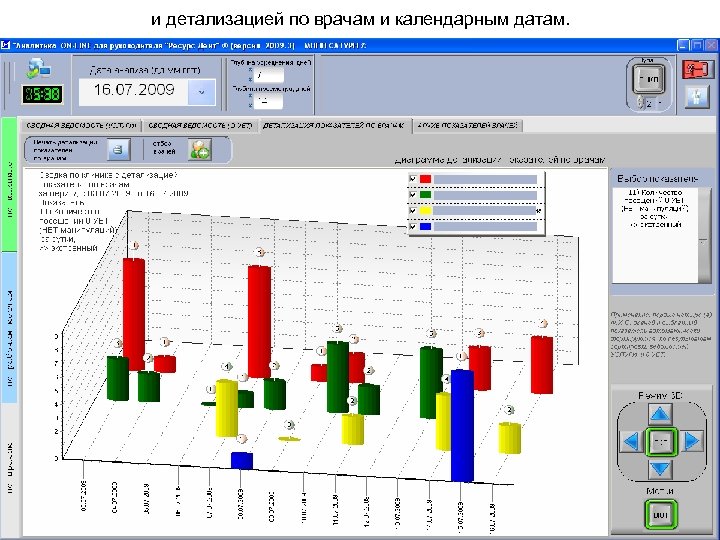Click the indicator selection list scrollbar

[x=705, y=235]
